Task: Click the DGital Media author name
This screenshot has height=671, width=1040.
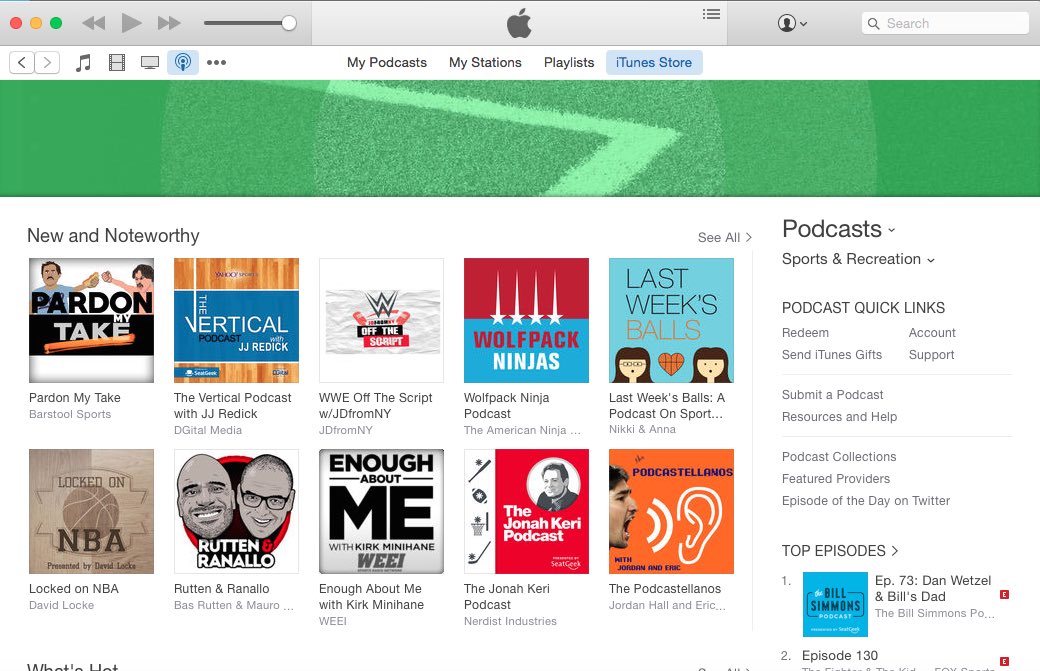Action: click(208, 430)
